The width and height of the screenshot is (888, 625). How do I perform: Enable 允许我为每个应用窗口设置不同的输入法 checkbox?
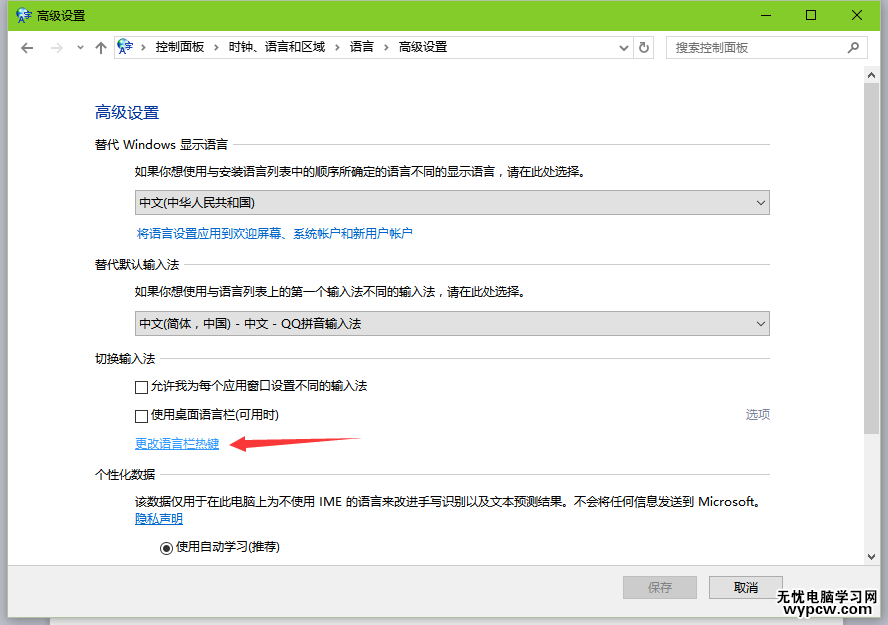(142, 387)
